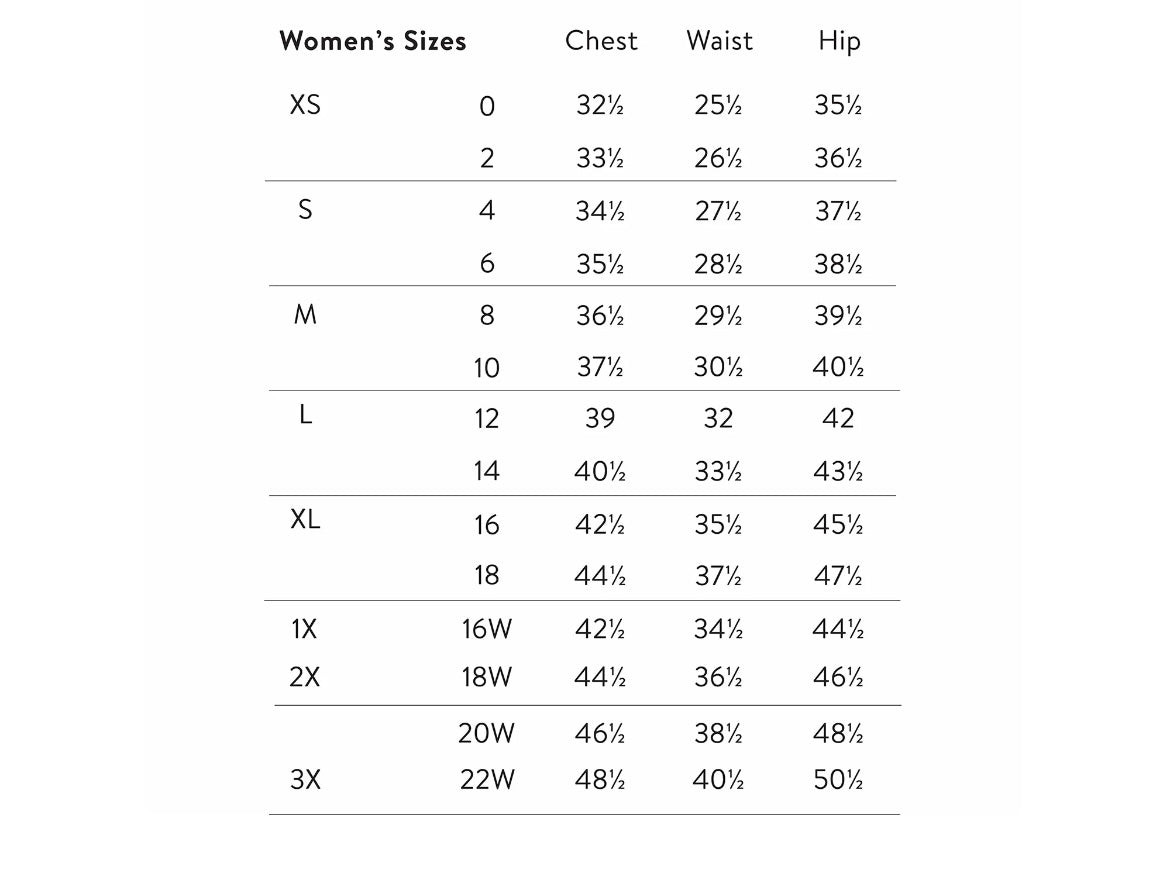Click the Women's Sizes heading
Screen dimensions: 1170x880
tap(373, 41)
